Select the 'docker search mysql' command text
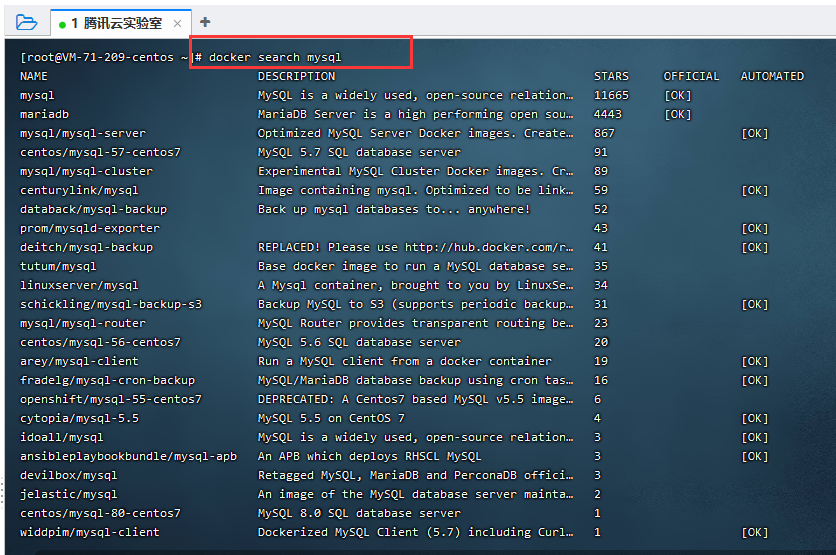836x555 pixels. pos(275,57)
